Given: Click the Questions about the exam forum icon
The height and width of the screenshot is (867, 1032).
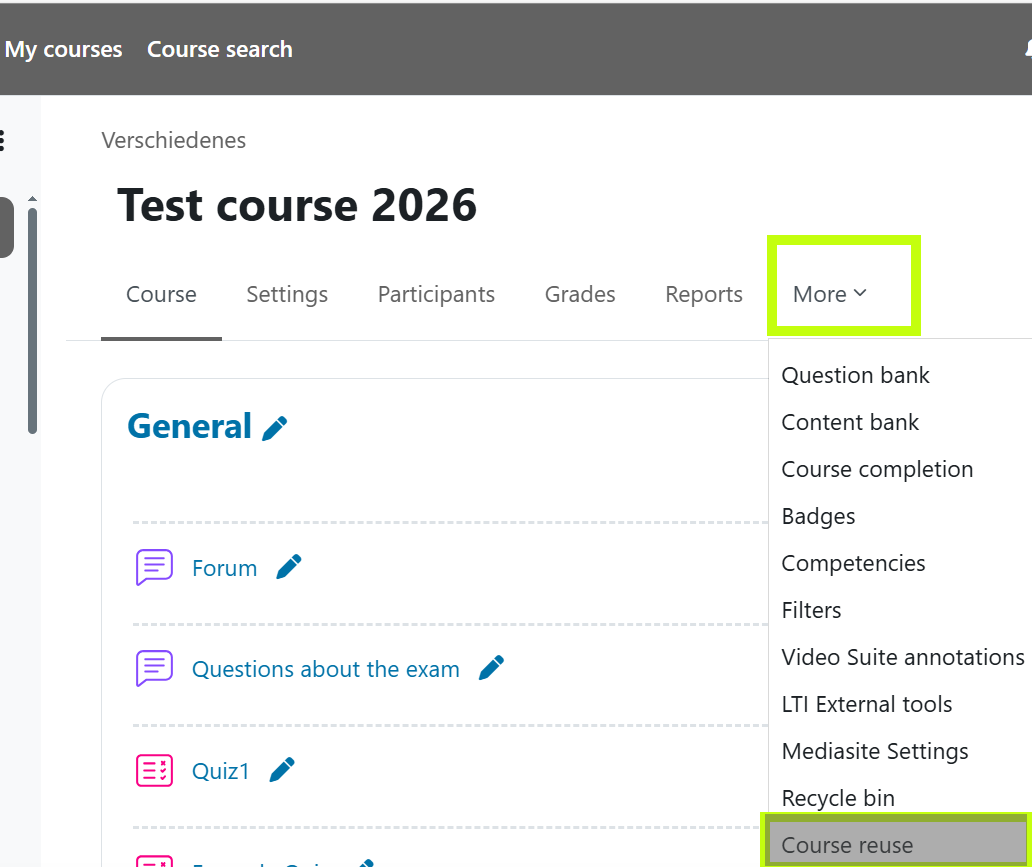Looking at the screenshot, I should point(154,668).
